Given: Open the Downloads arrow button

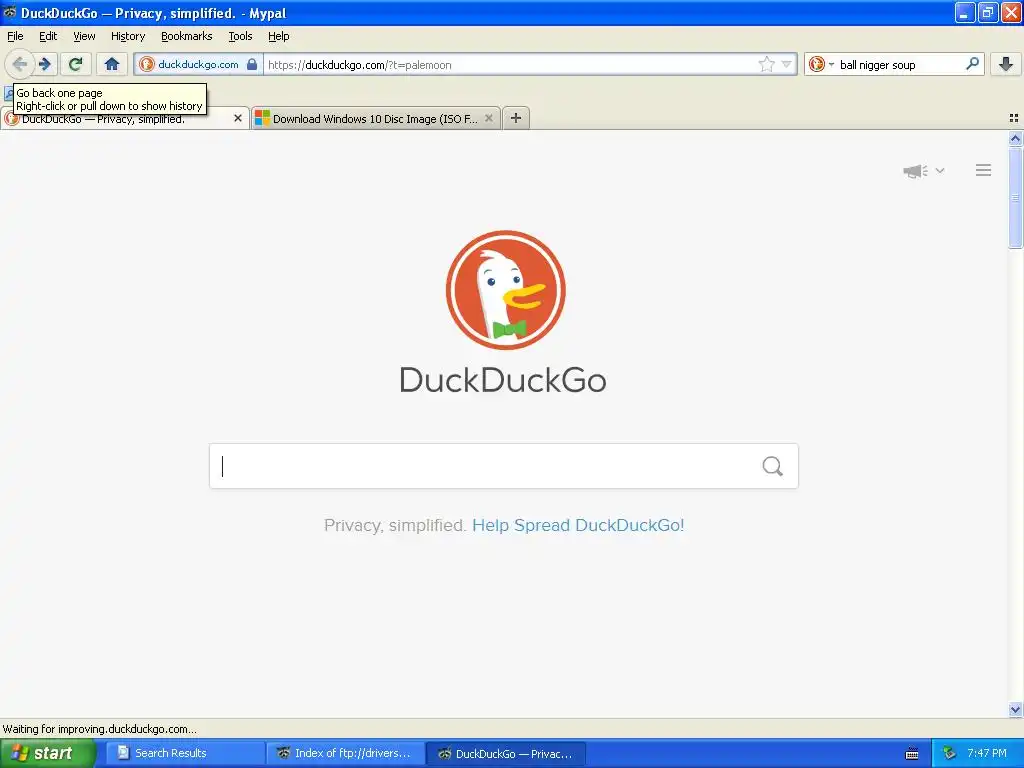Looking at the screenshot, I should tap(1006, 64).
